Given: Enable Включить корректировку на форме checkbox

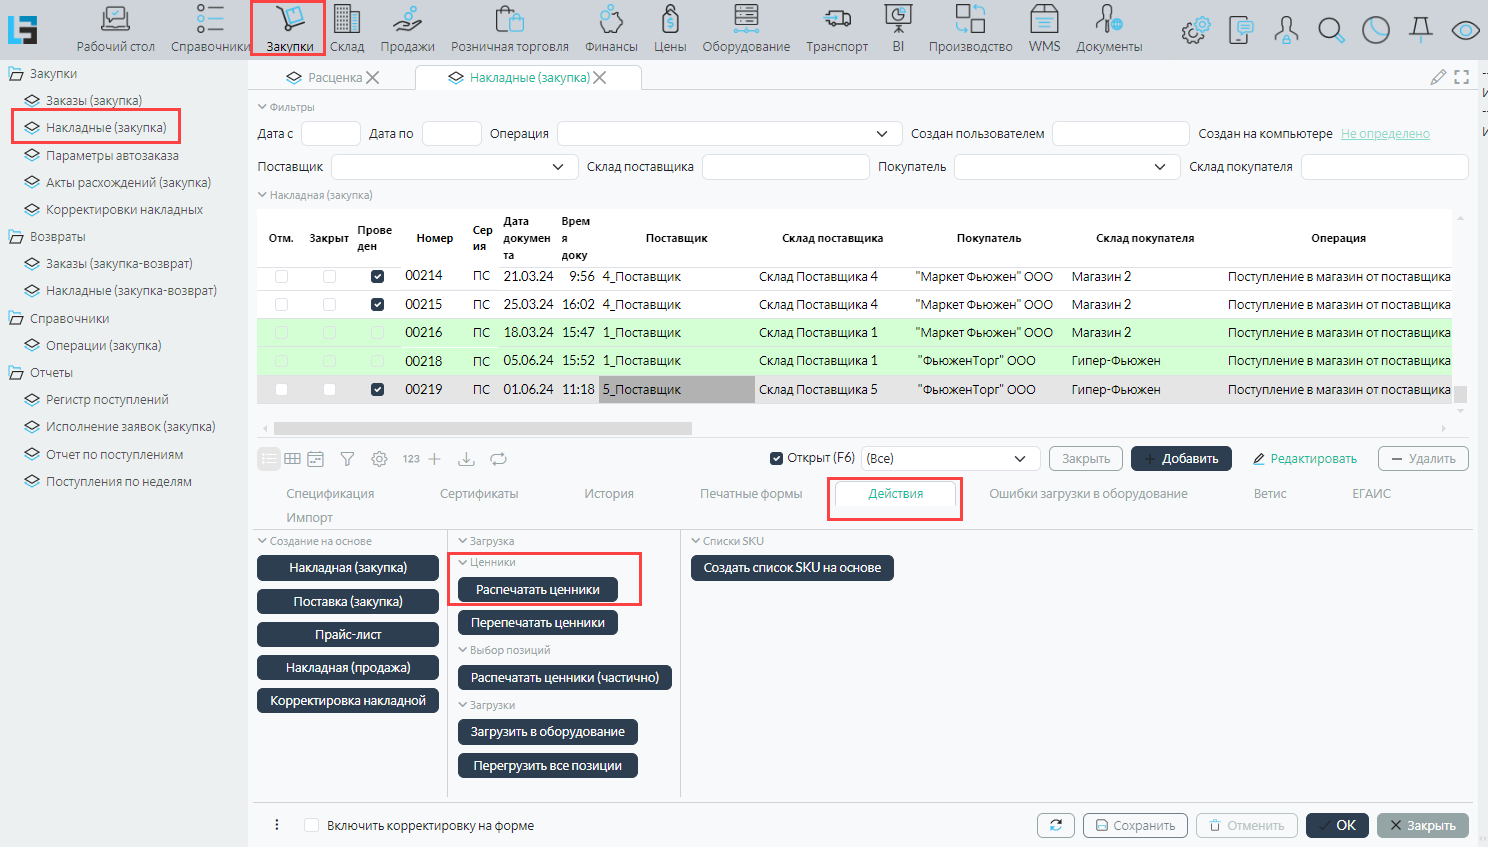Looking at the screenshot, I should (311, 825).
